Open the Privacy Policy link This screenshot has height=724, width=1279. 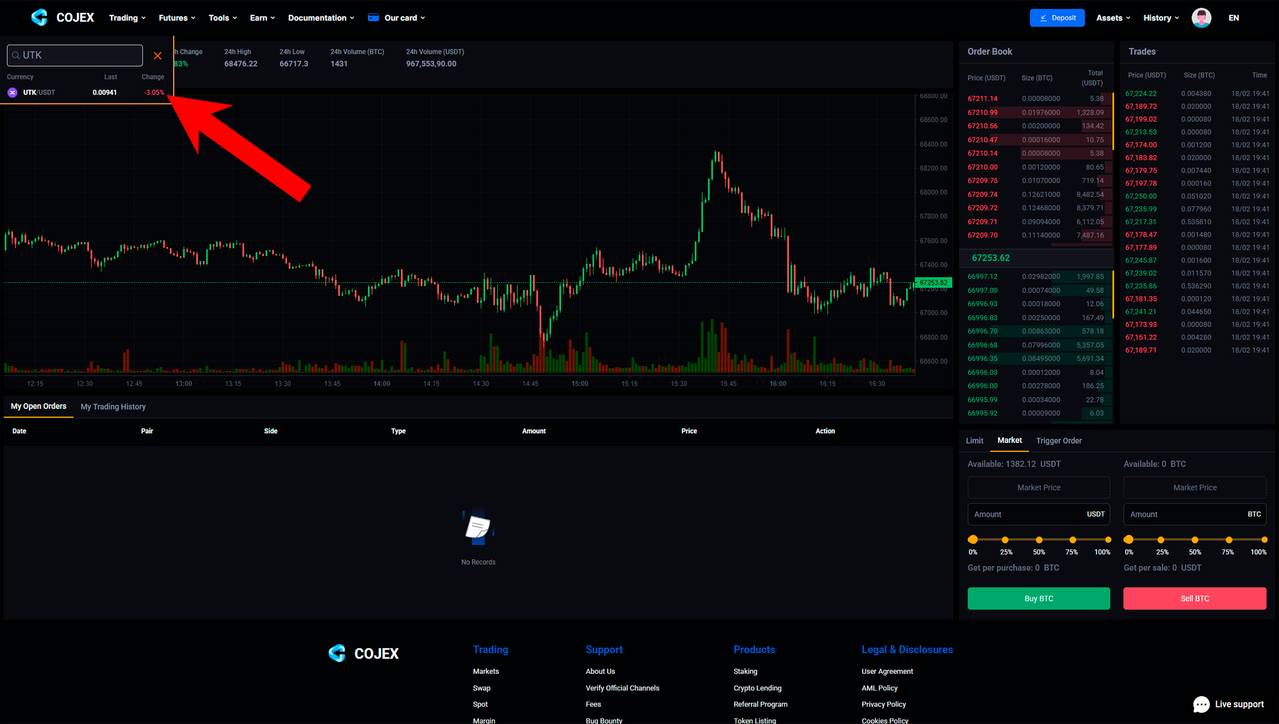click(x=884, y=704)
